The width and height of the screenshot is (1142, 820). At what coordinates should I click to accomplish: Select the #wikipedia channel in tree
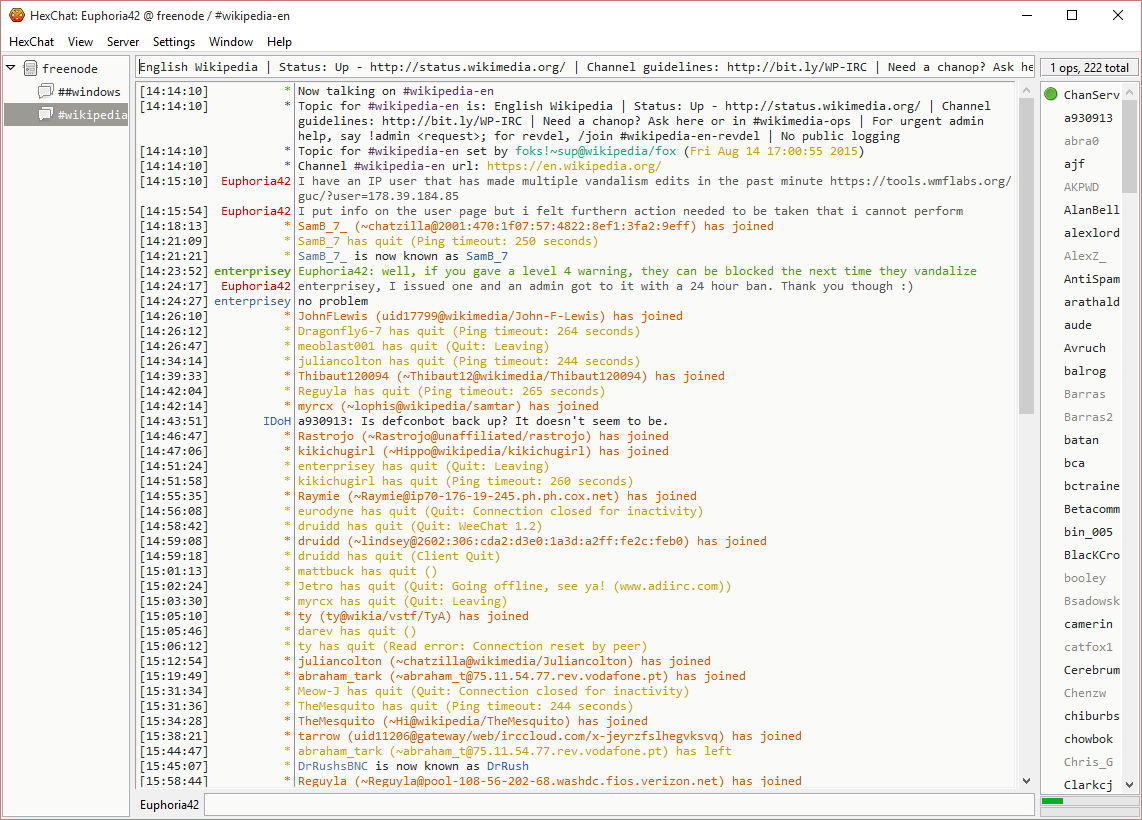pos(92,114)
